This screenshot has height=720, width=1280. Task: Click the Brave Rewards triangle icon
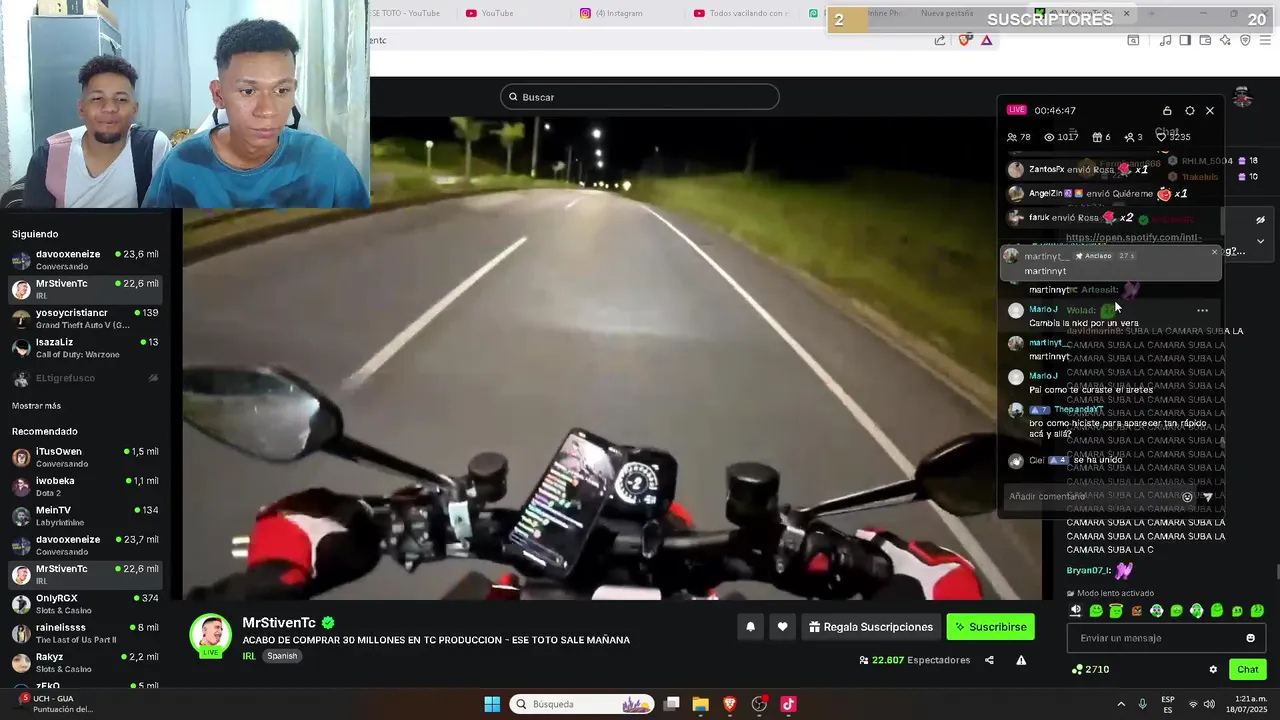986,40
